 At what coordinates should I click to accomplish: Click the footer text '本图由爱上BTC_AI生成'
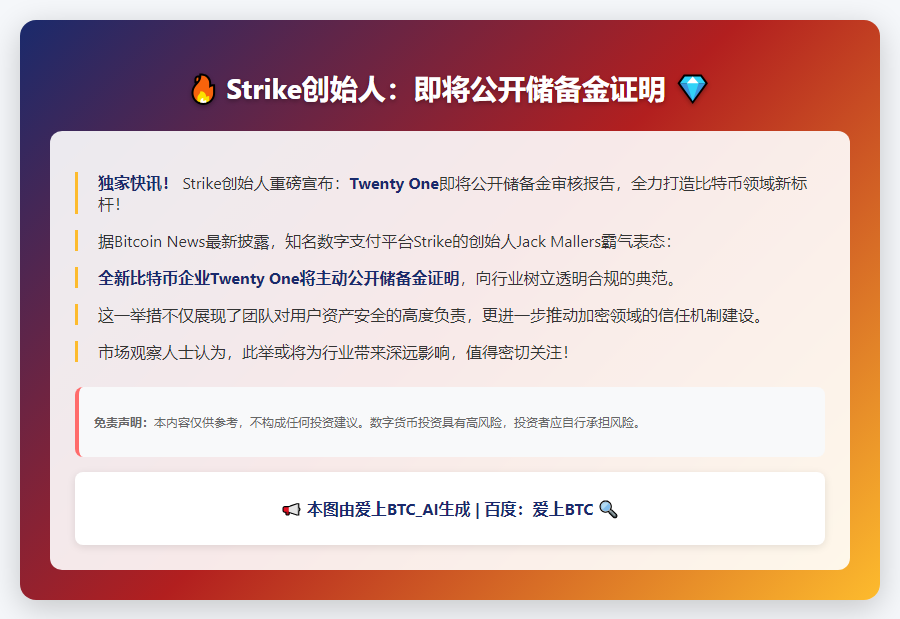pos(389,509)
